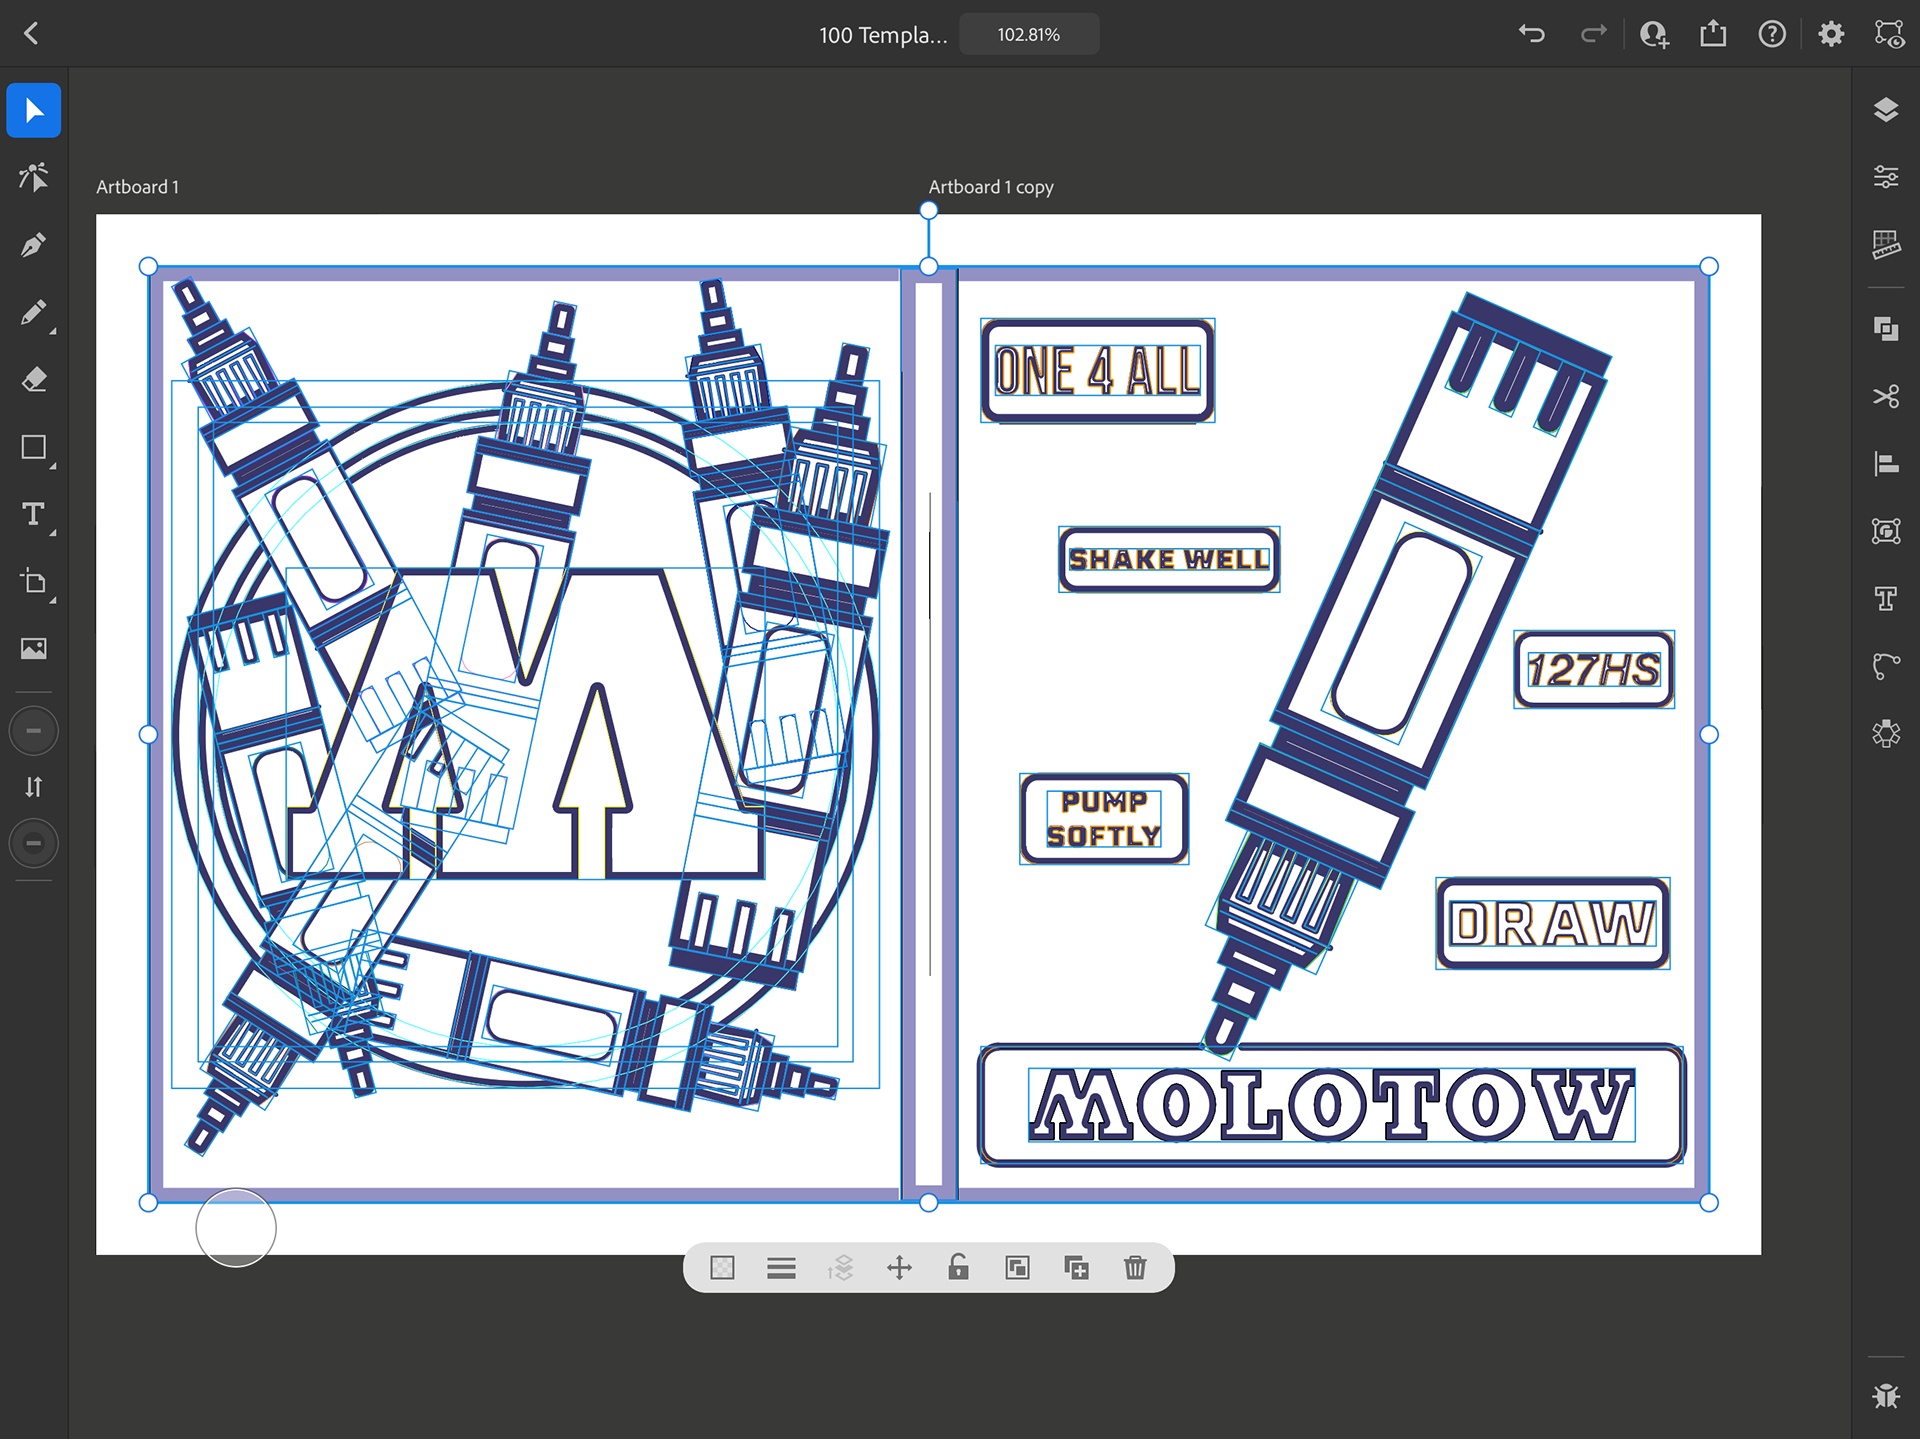Image resolution: width=1920 pixels, height=1439 pixels.
Task: Select the Artboard tool
Action: (34, 582)
